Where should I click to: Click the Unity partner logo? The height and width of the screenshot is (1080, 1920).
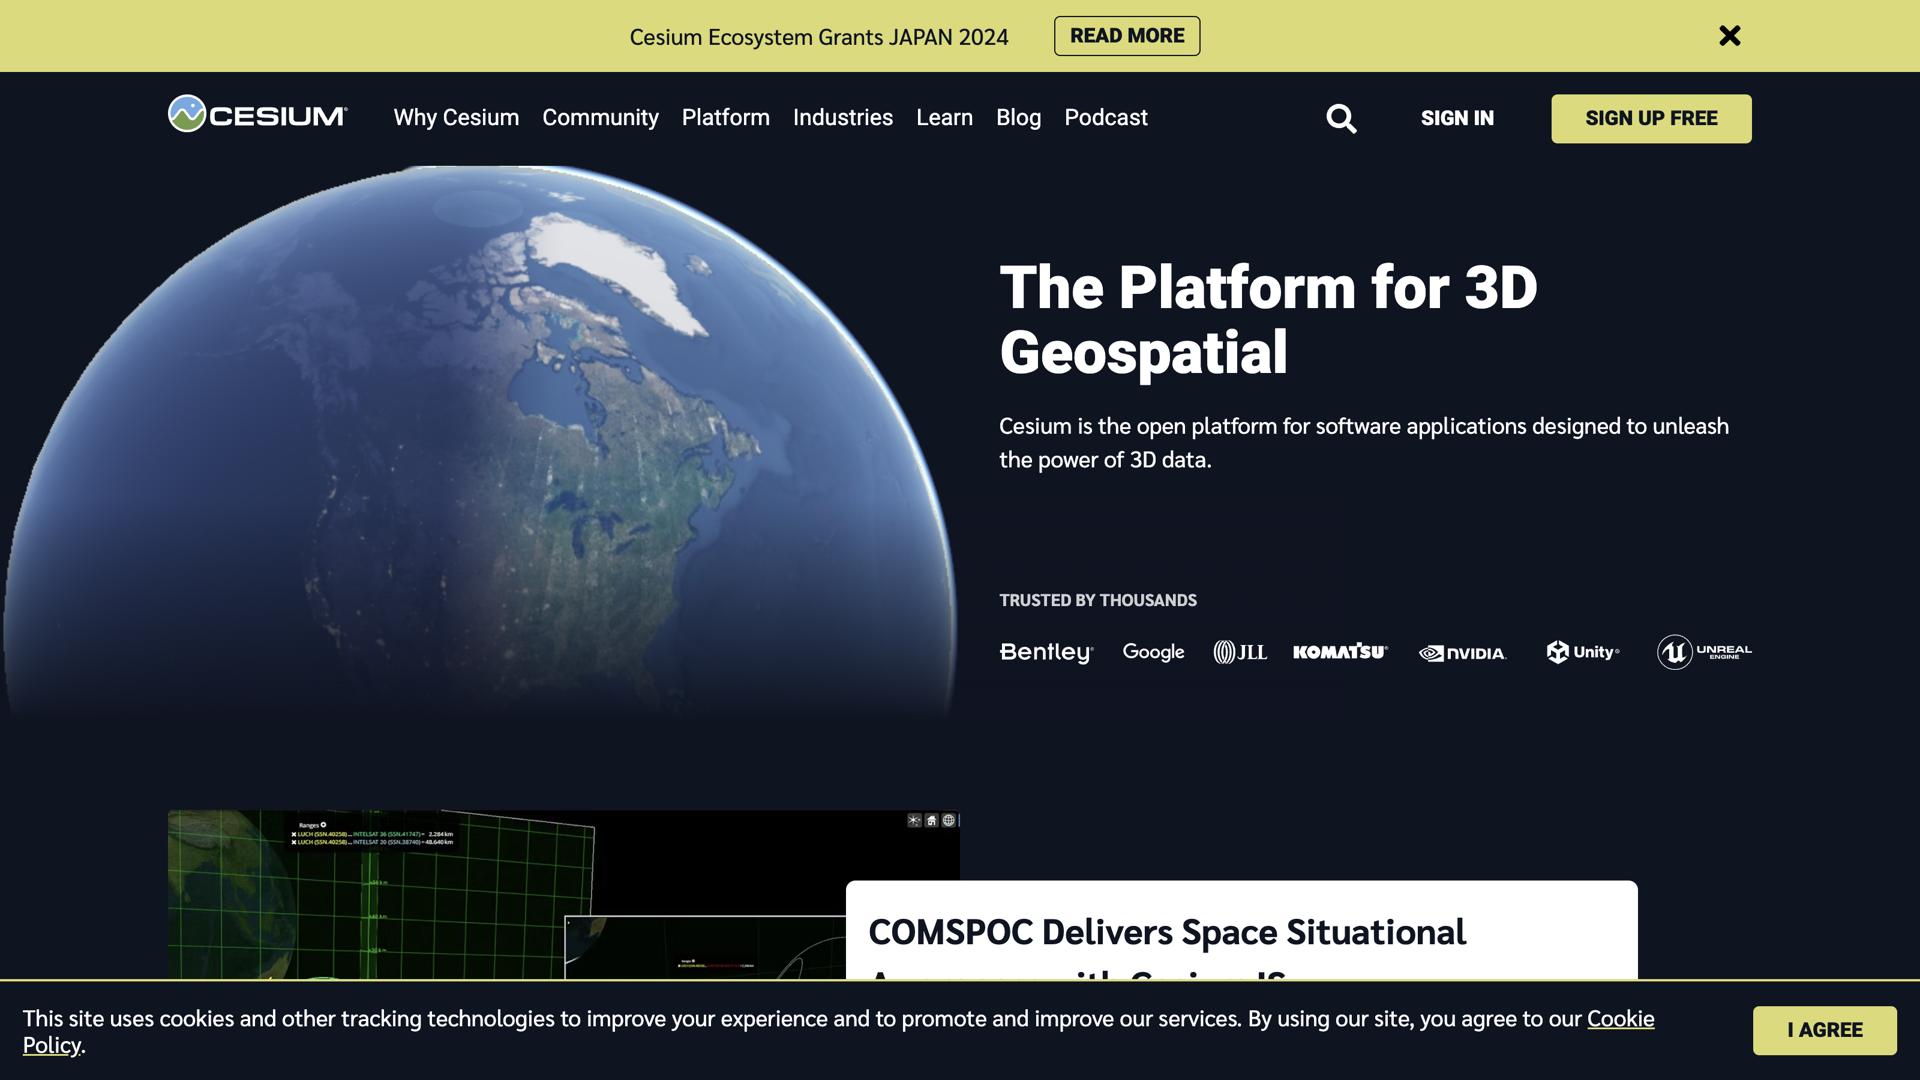tap(1582, 651)
